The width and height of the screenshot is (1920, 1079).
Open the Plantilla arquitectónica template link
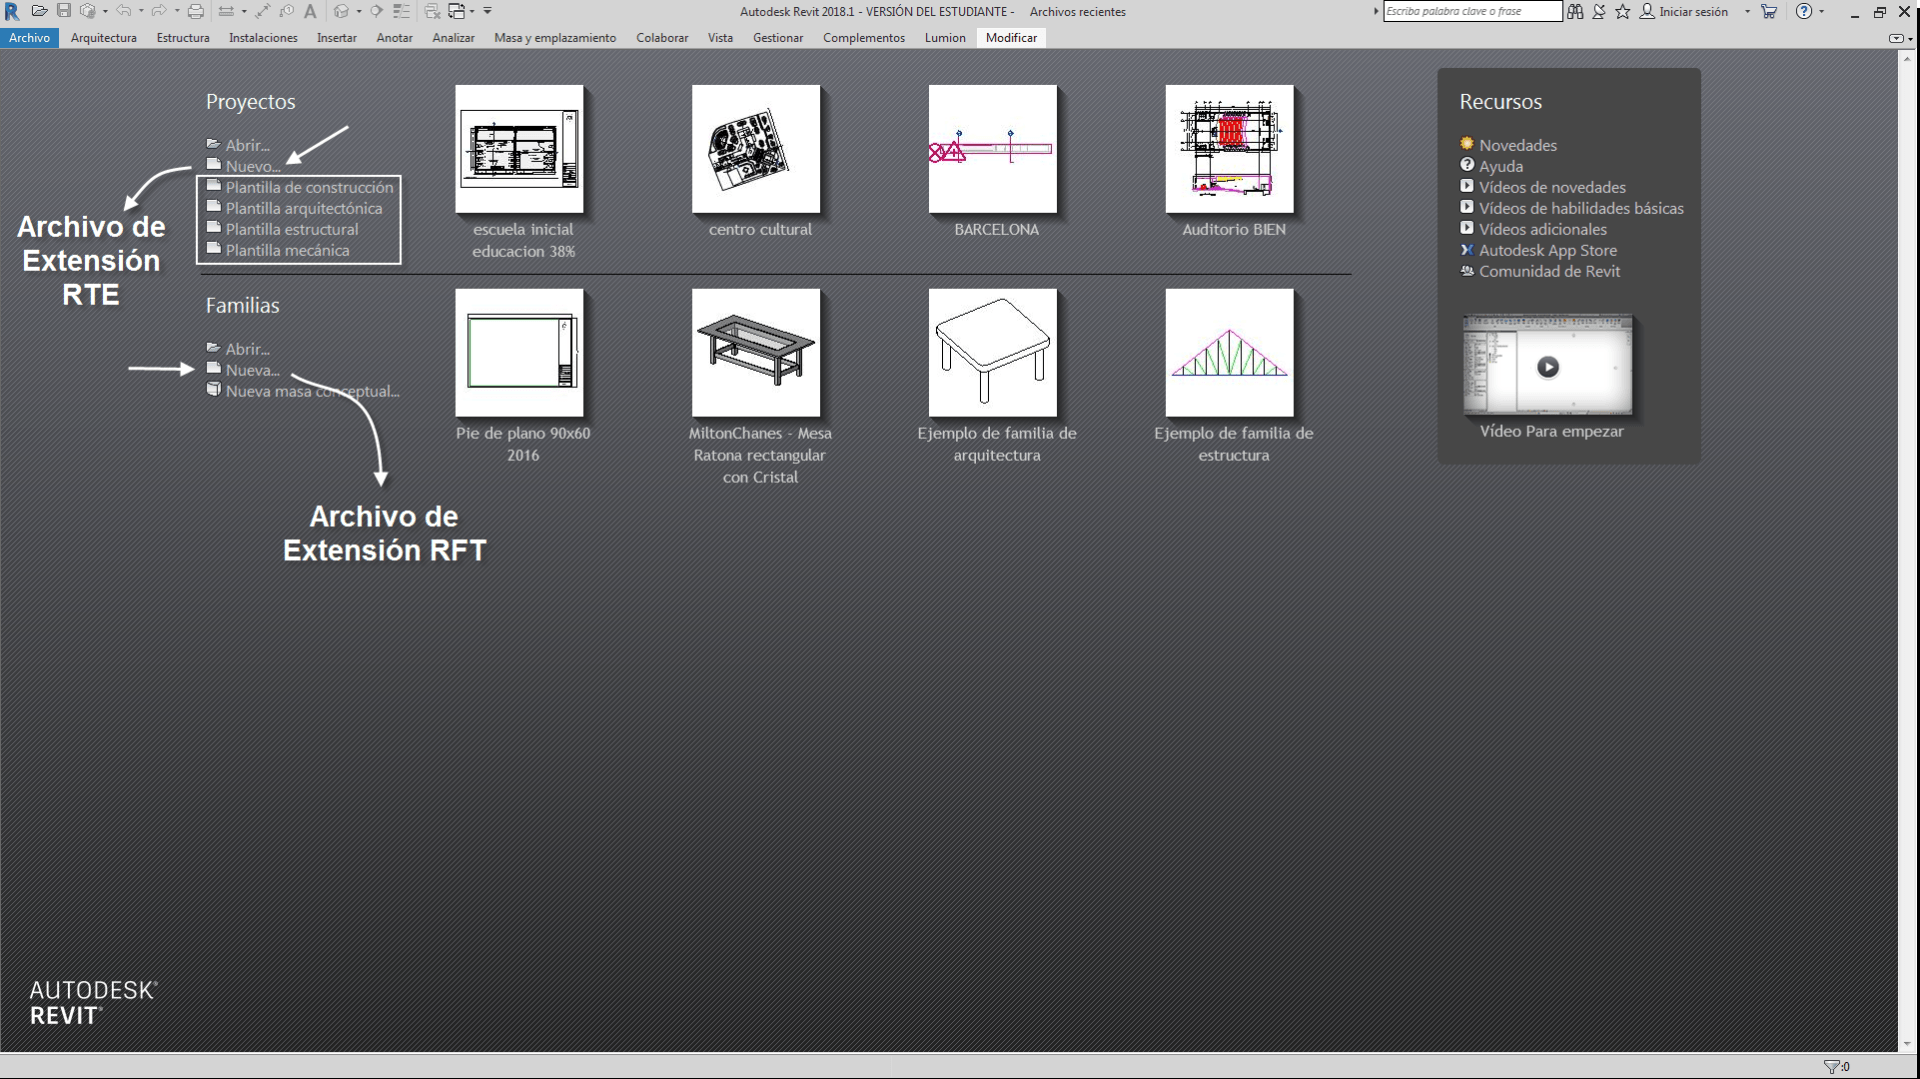point(303,208)
